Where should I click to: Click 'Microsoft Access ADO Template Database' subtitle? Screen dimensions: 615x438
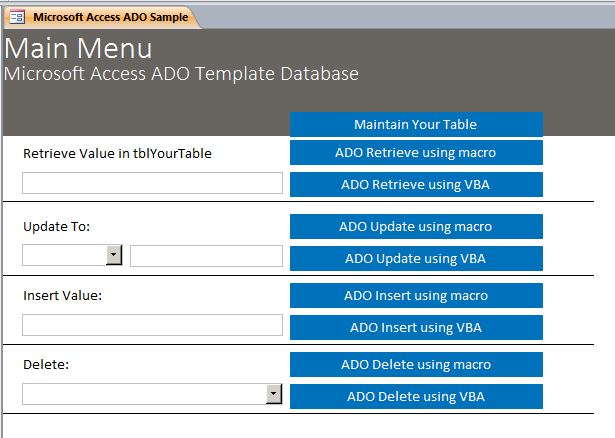pos(181,74)
